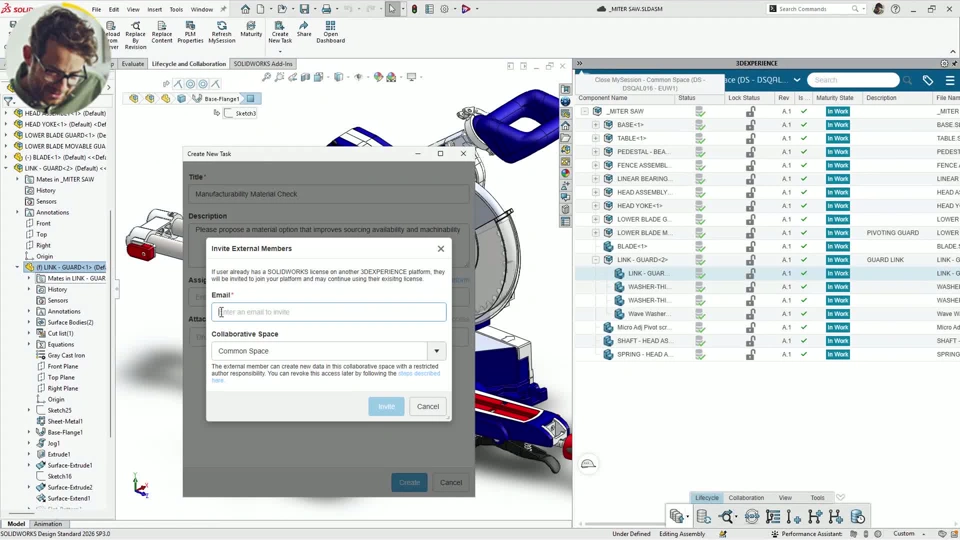
Task: Click the status icon for TABLE<1> row
Action: click(700, 138)
